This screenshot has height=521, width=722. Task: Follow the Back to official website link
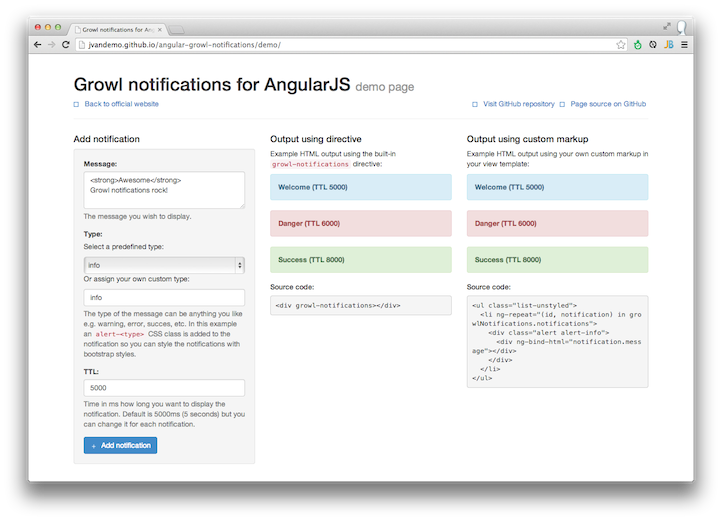click(x=122, y=104)
